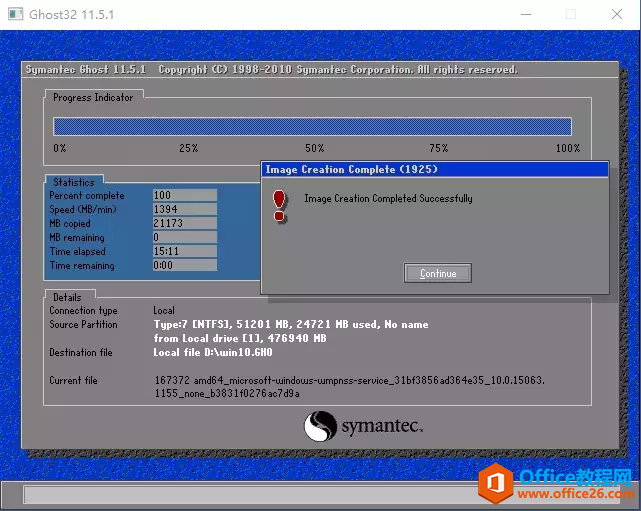Click the blue progress indicator bar

[312, 126]
